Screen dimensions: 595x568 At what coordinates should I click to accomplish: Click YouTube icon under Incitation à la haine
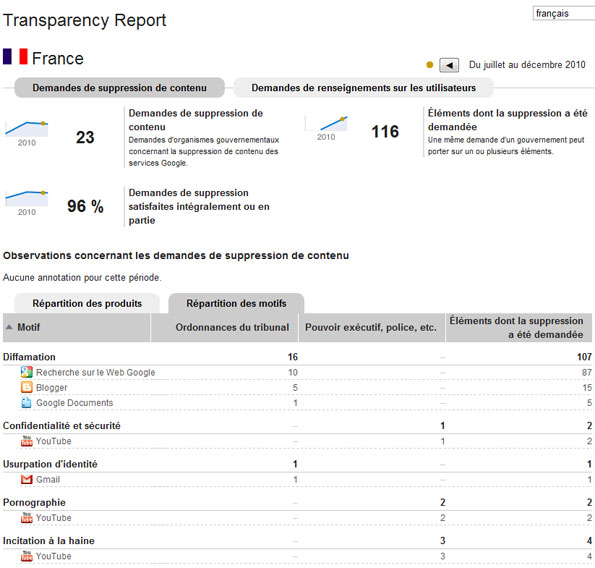pos(27,556)
